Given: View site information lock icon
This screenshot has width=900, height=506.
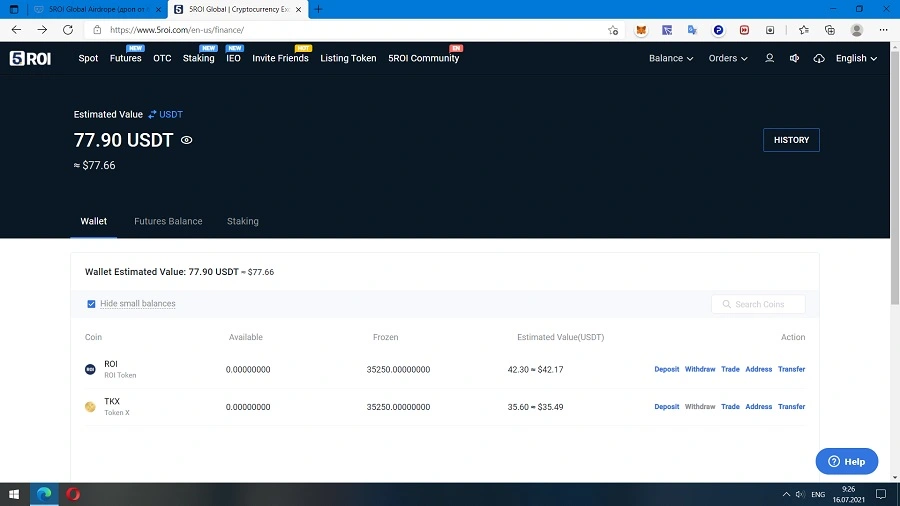Looking at the screenshot, I should (97, 30).
